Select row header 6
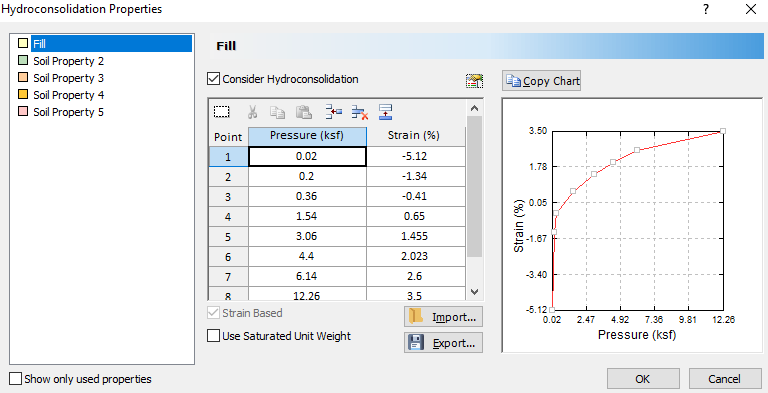Image resolution: width=768 pixels, height=393 pixels. [x=228, y=257]
